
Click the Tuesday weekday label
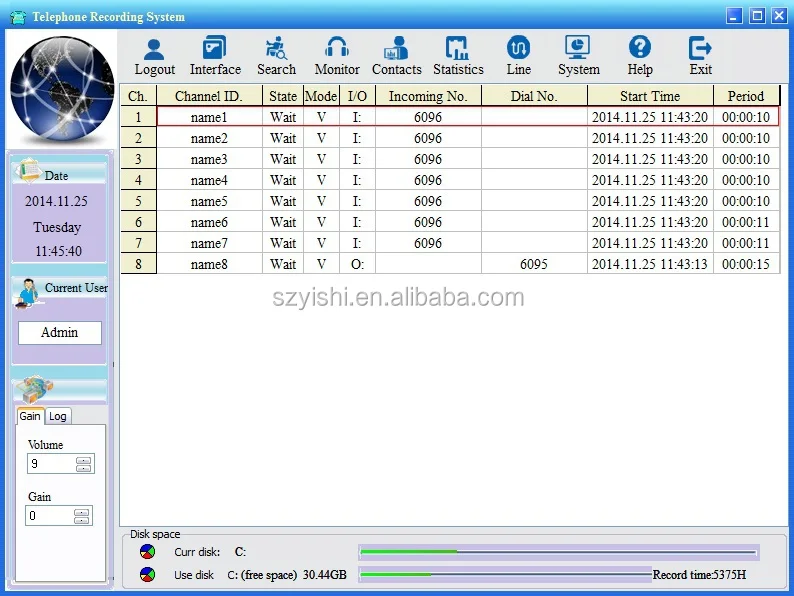57,227
